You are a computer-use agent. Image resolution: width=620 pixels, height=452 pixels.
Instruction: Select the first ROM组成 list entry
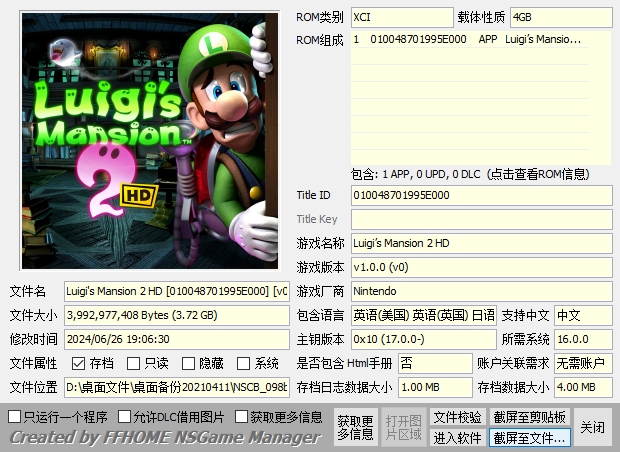coord(468,39)
